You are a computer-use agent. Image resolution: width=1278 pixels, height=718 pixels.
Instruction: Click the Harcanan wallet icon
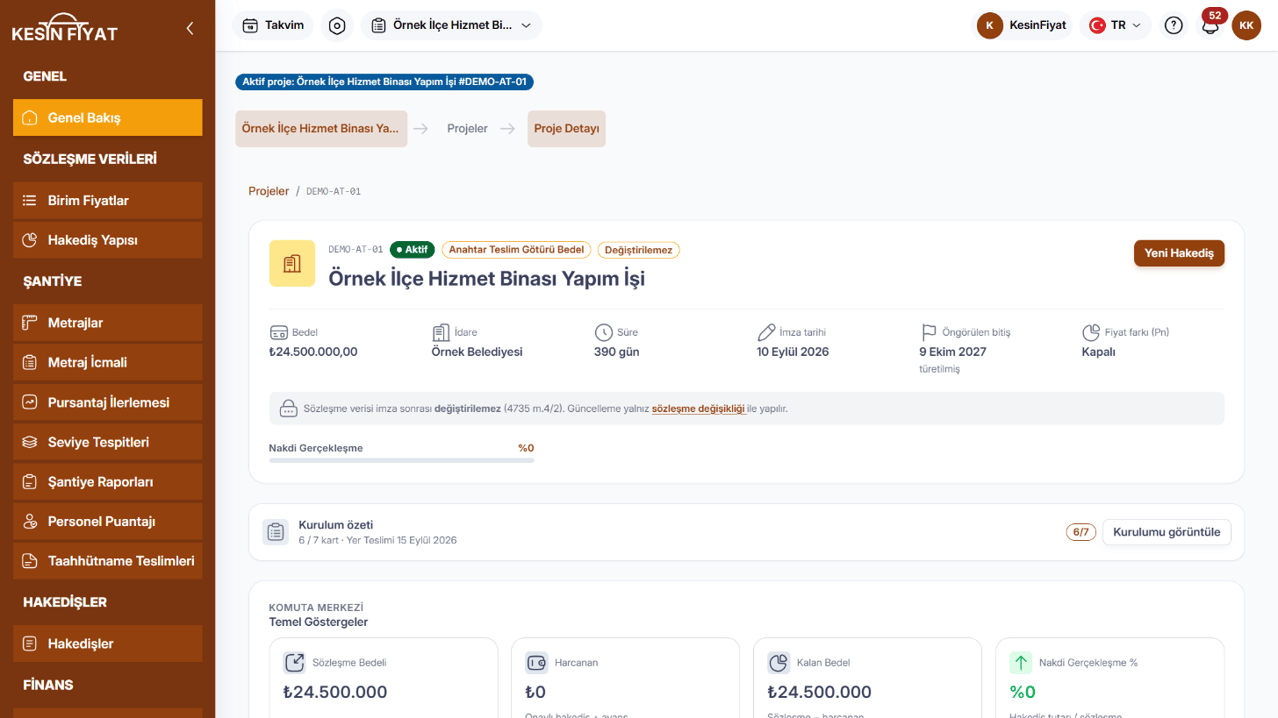[536, 662]
